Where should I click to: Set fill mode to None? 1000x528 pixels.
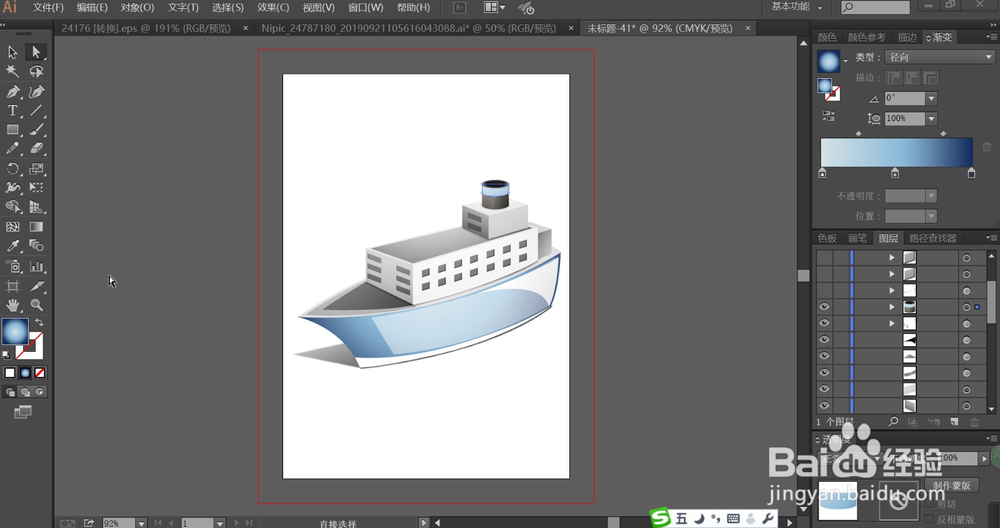pos(40,372)
